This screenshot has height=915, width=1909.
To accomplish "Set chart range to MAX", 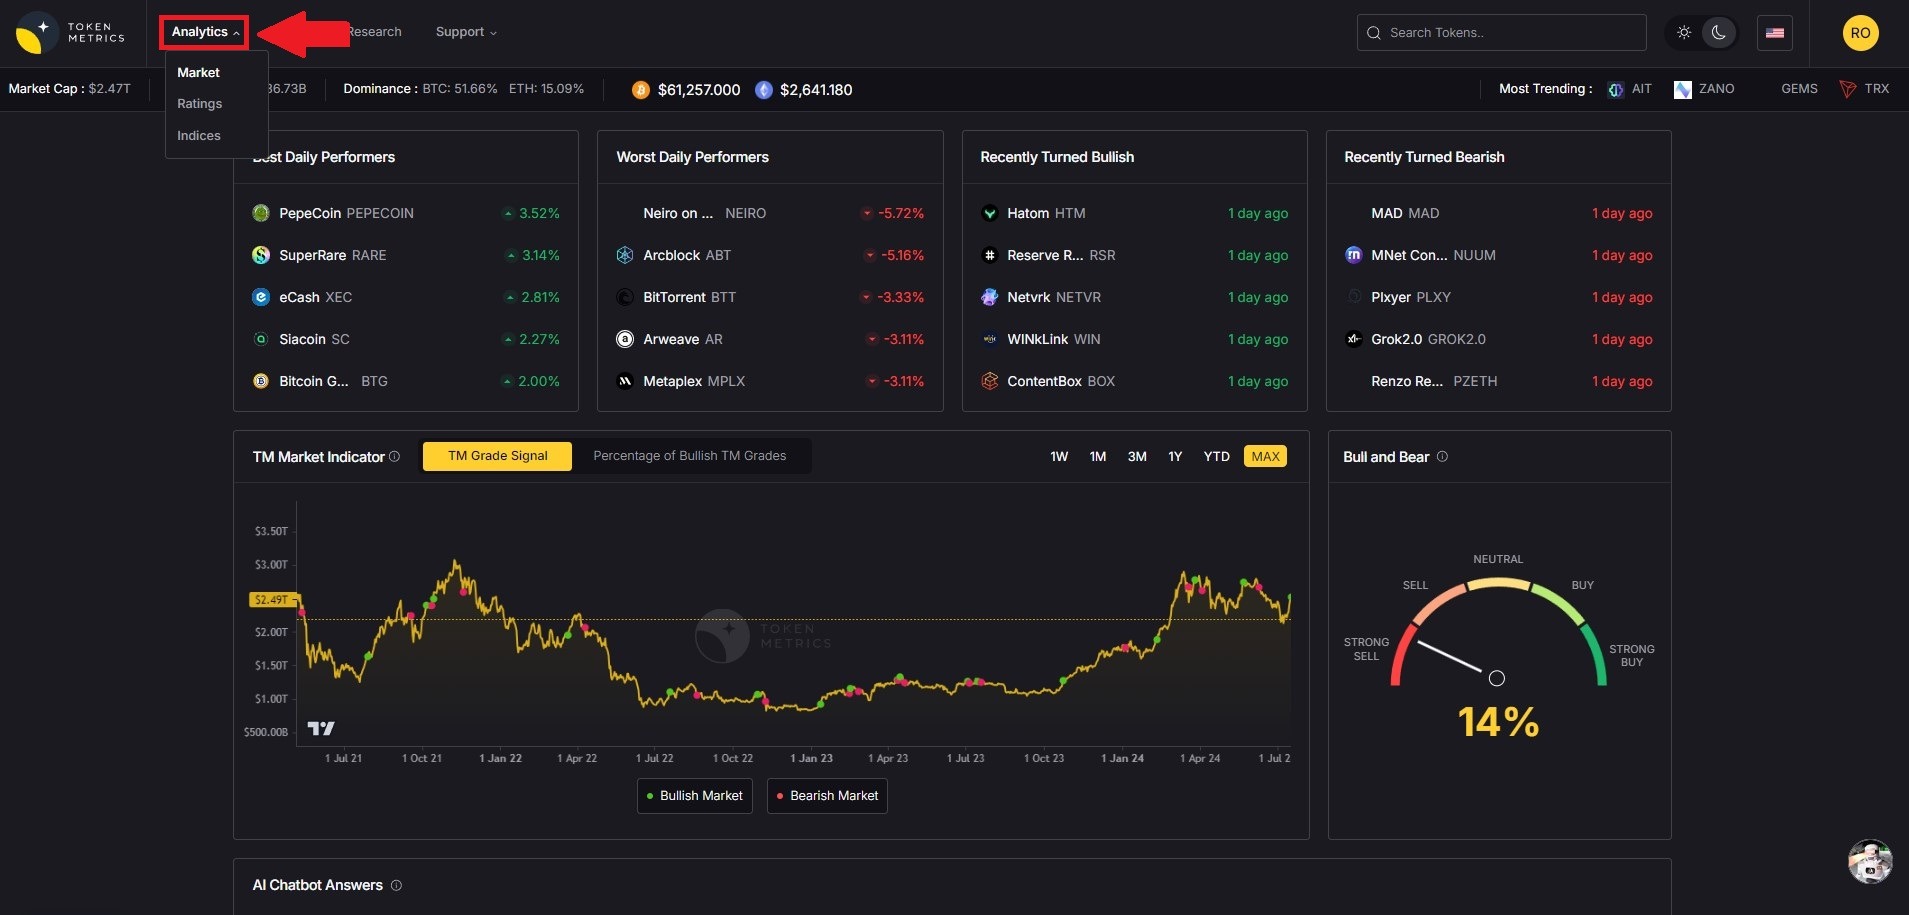I will [x=1265, y=456].
